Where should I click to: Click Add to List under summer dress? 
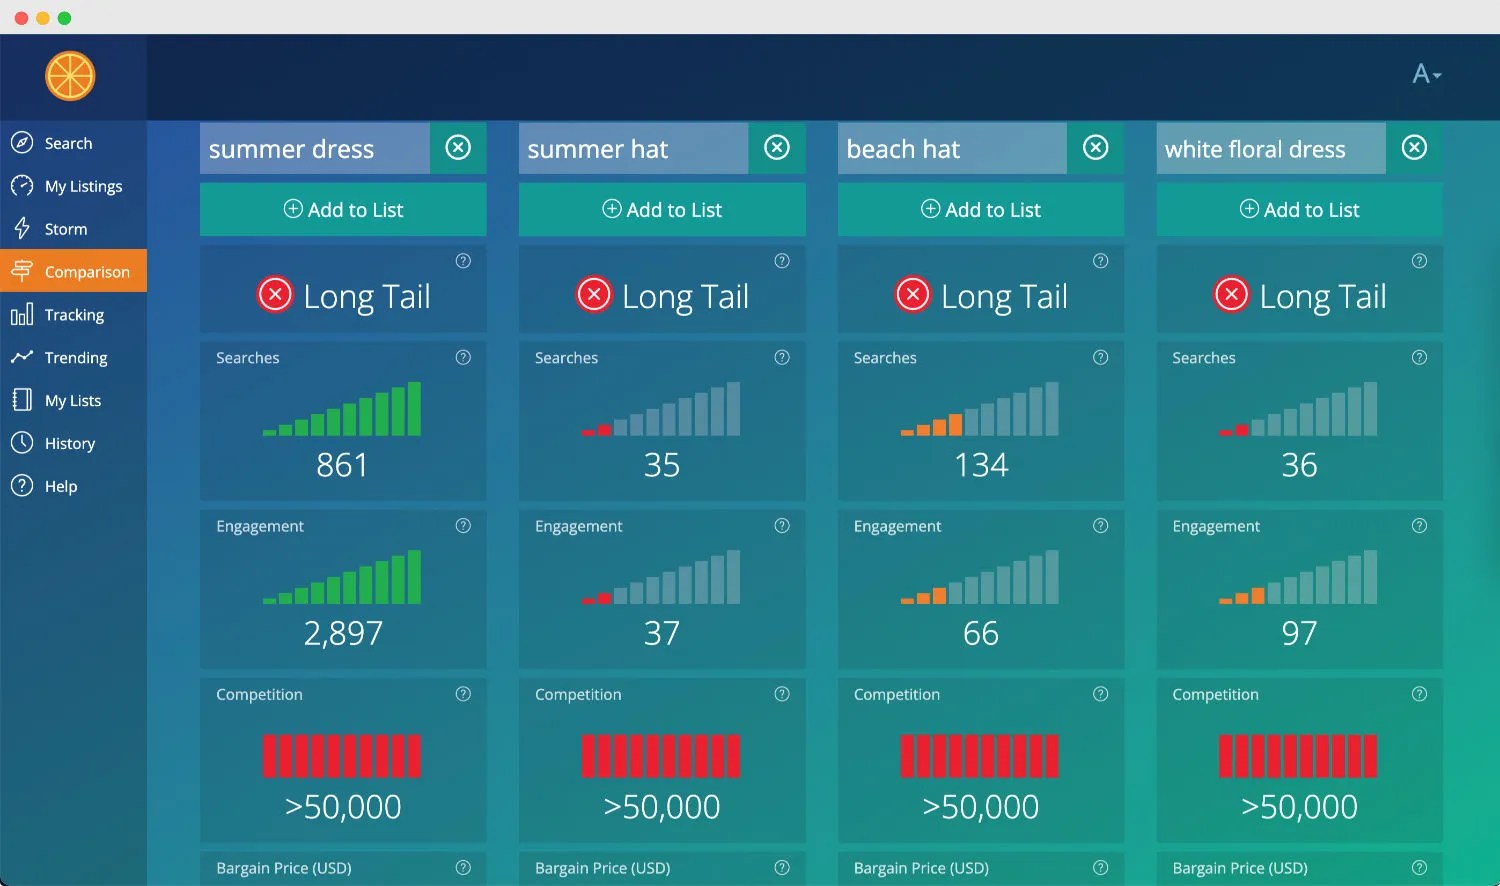pos(343,209)
